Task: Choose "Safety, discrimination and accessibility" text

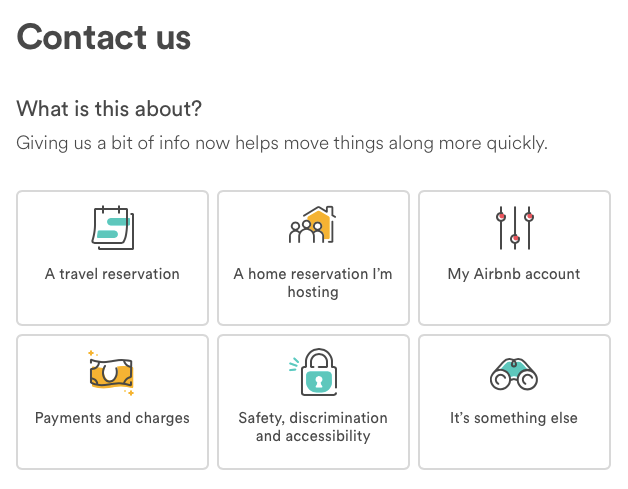Action: point(313,426)
